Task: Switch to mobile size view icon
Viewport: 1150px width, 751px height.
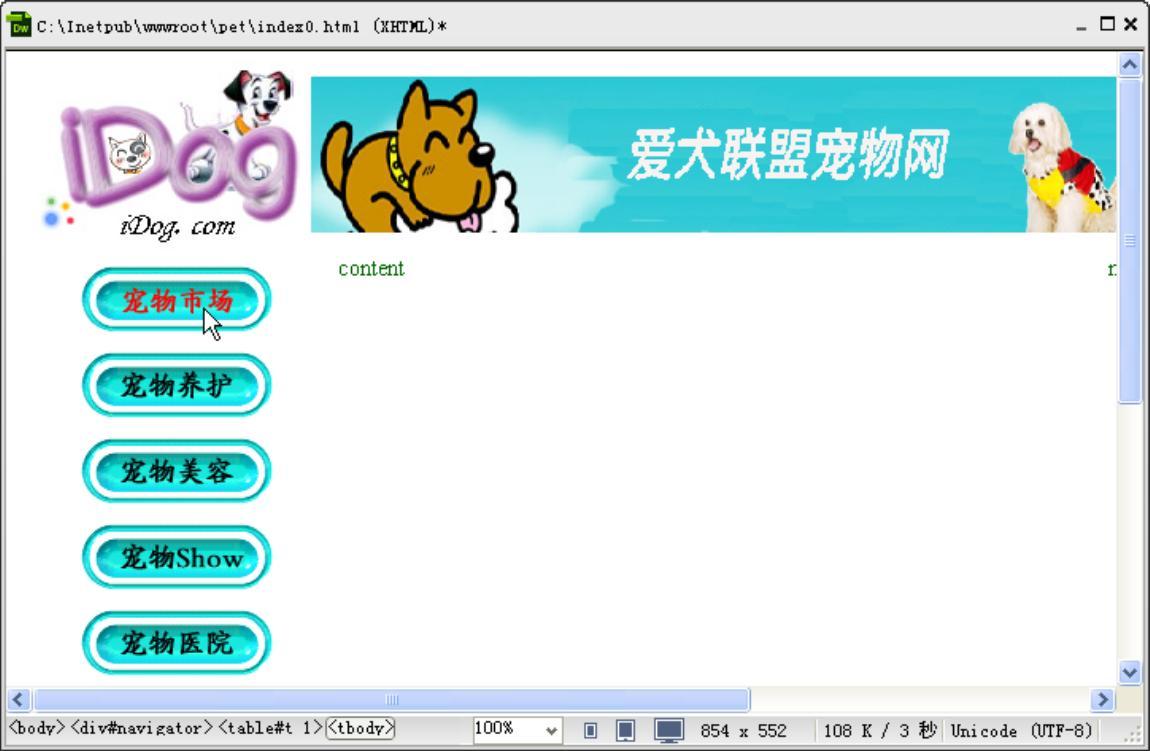Action: point(590,730)
